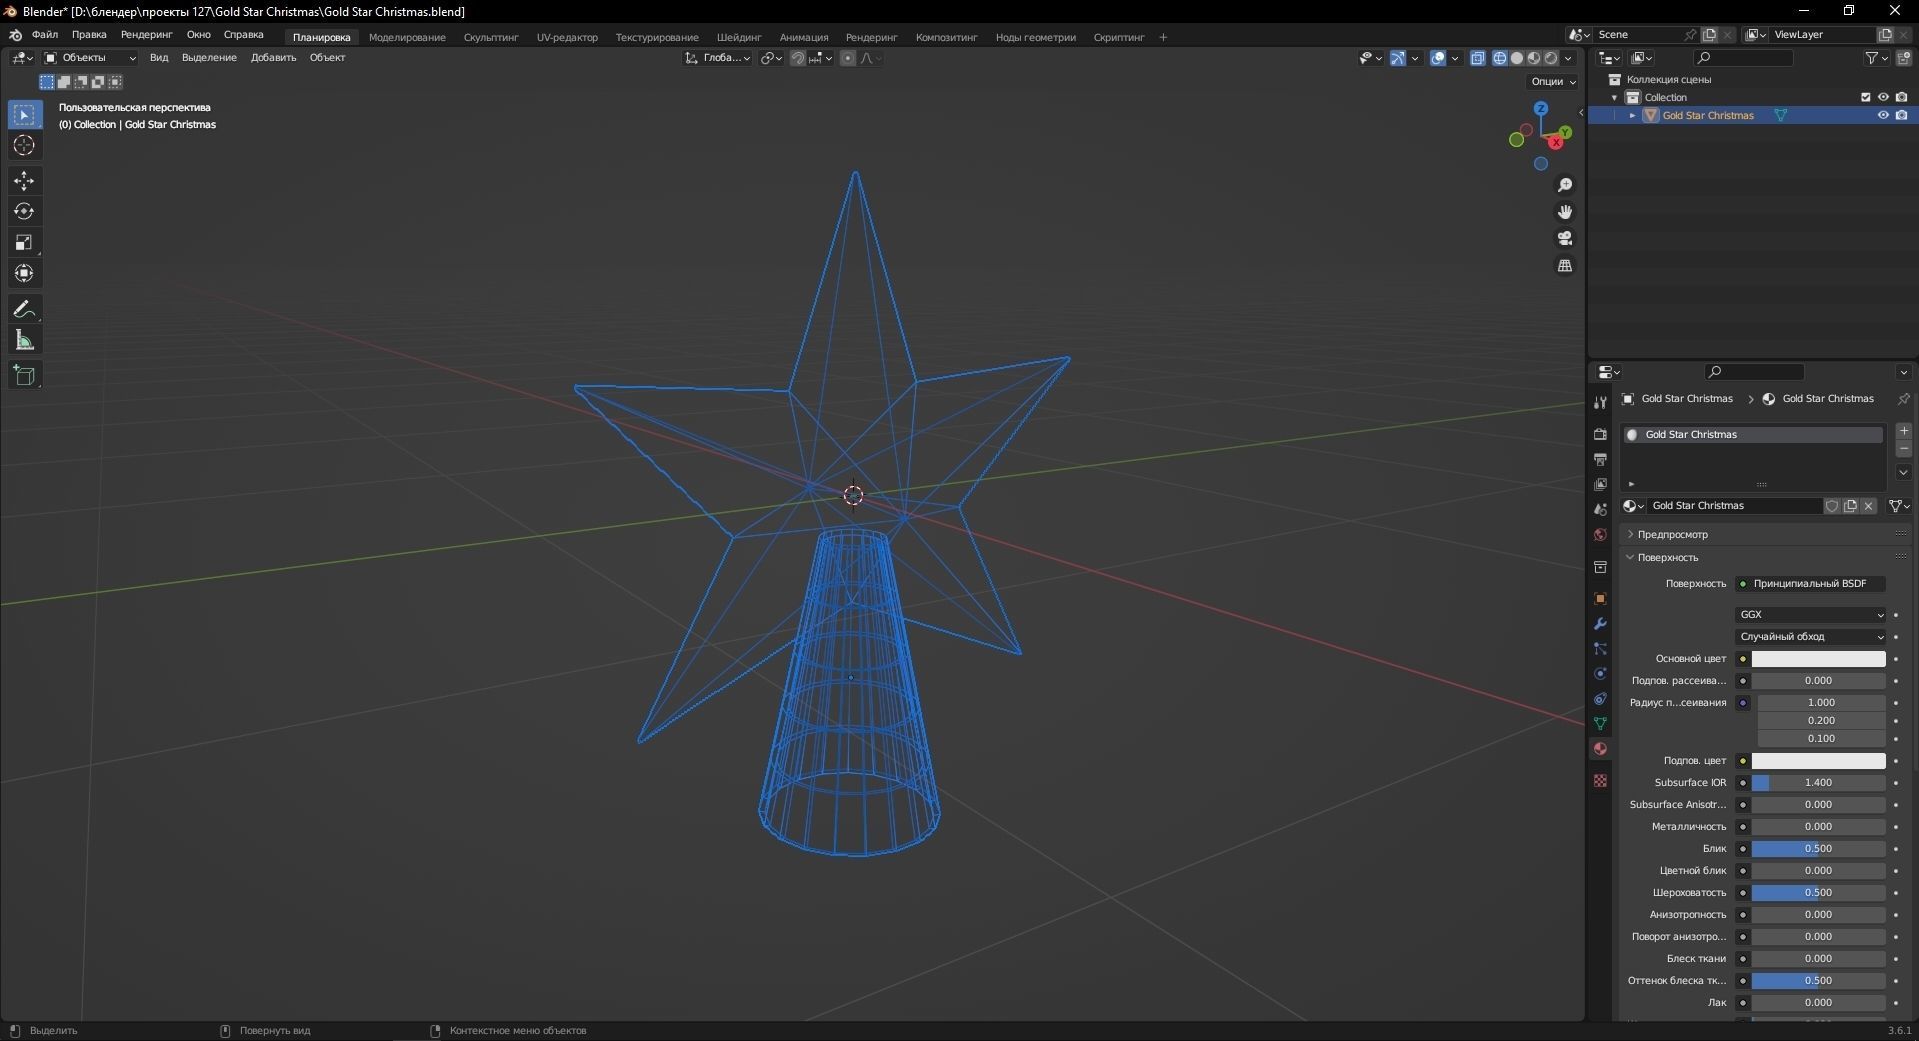Pick the Rotate tool in the toolbar
Screen dimensions: 1919x1041
coord(24,212)
